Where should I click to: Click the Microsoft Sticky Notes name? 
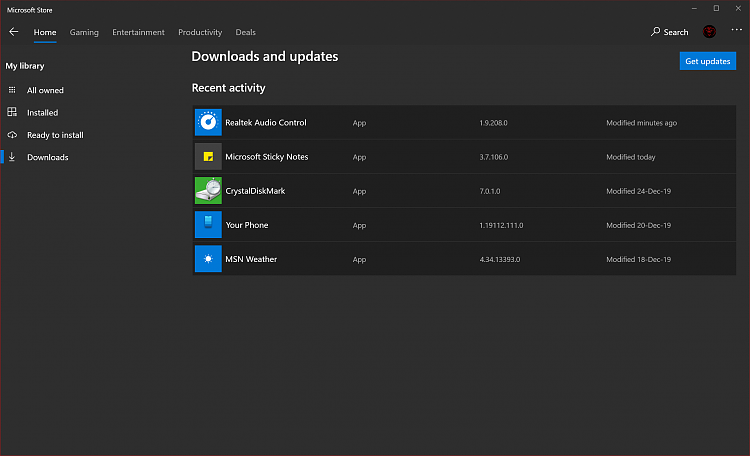coord(266,156)
